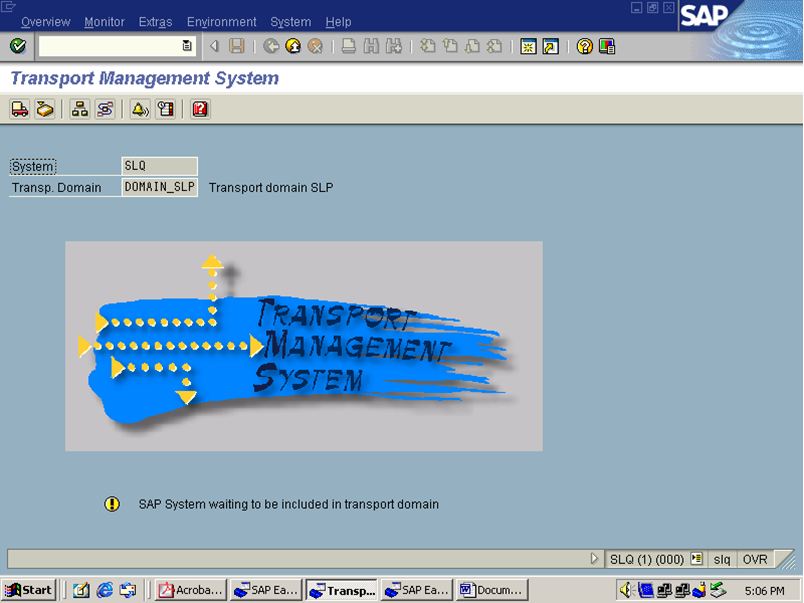Viewport: 804px width, 603px height.
Task: Click the 'Transp. Domain' label
Action: (x=56, y=188)
